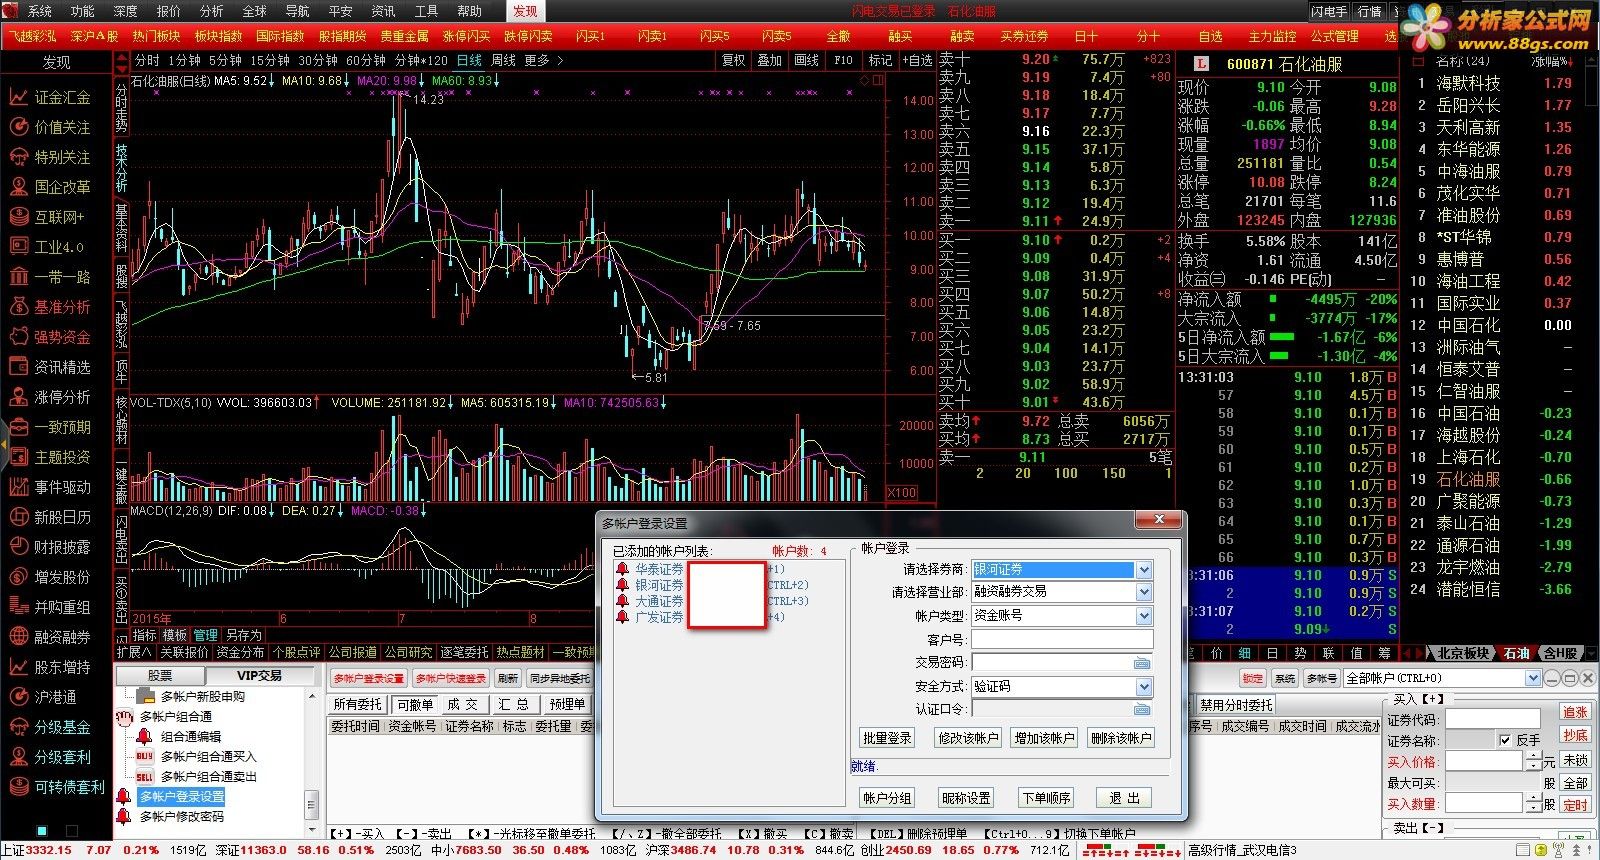Open the 主题投资 sidebar icon
The image size is (1600, 860).
(x=18, y=457)
